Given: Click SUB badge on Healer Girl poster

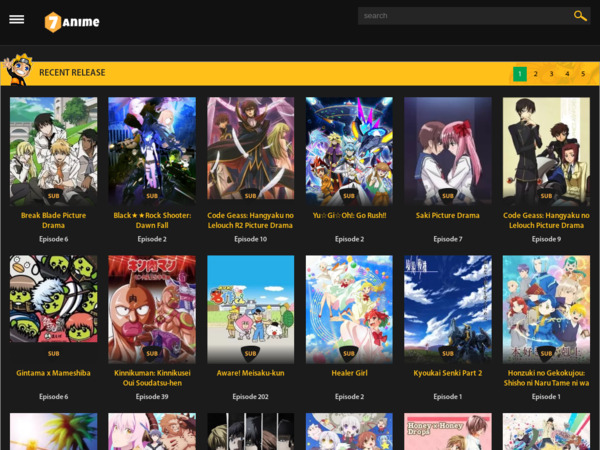Looking at the screenshot, I should tap(349, 353).
